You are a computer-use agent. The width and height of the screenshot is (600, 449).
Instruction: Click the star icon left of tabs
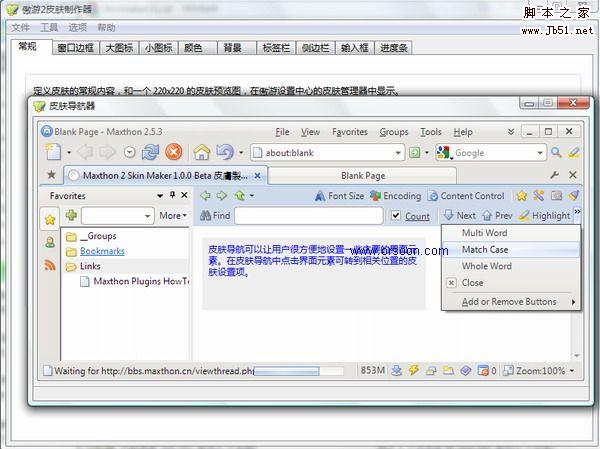pos(51,175)
